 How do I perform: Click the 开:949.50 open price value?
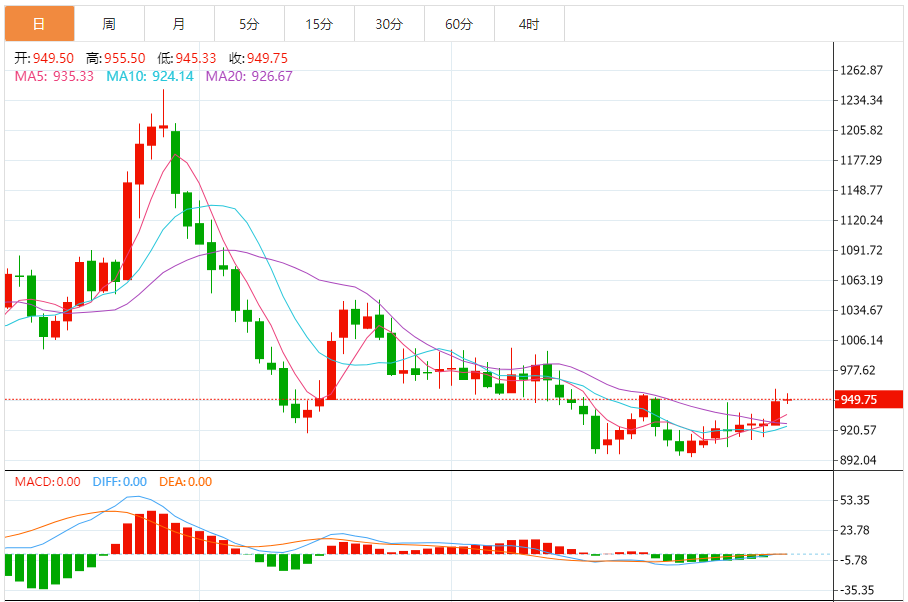tap(44, 58)
